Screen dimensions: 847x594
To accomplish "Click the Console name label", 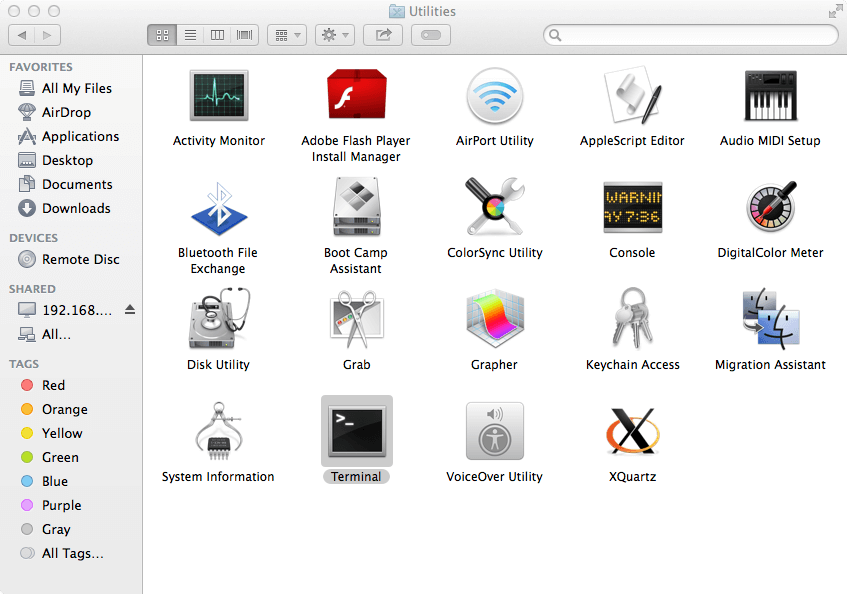I will coord(632,253).
